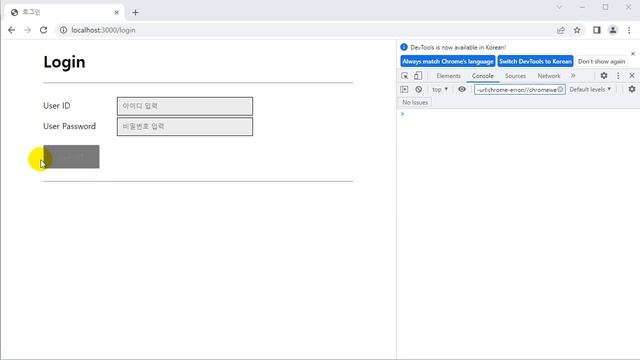The height and width of the screenshot is (360, 640).
Task: Open the top JavaScript context dropdown
Action: tap(440, 89)
